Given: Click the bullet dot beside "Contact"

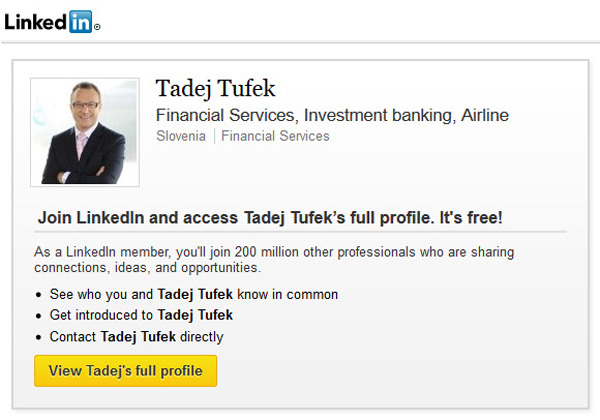Looking at the screenshot, I should pos(38,337).
